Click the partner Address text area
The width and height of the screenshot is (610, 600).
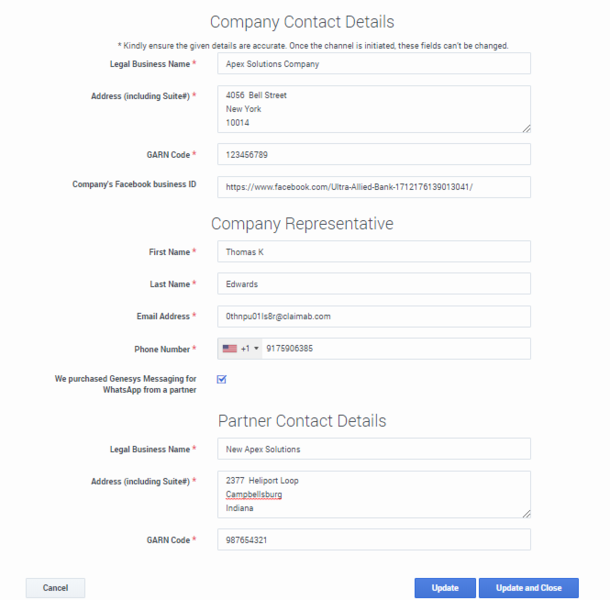pyautogui.click(x=374, y=494)
